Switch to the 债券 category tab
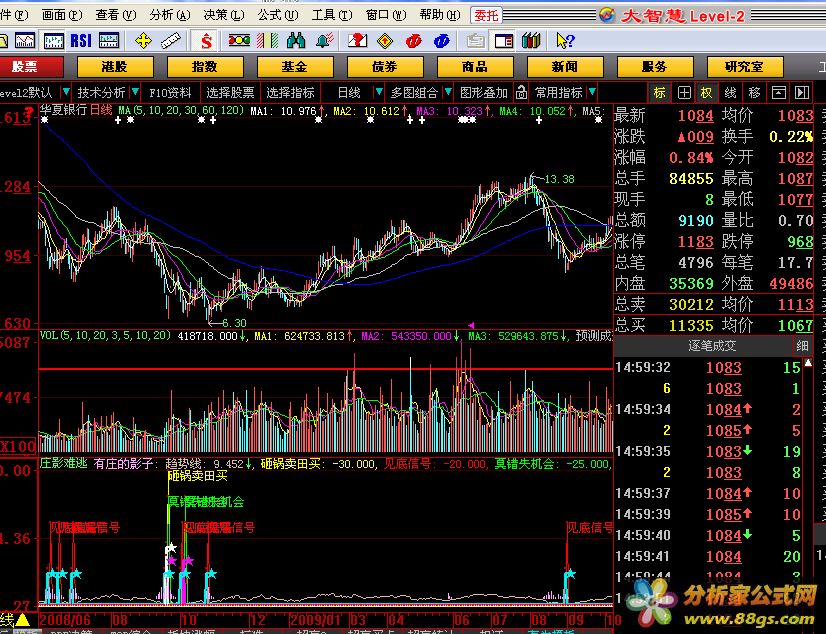Image resolution: width=826 pixels, height=634 pixels. pyautogui.click(x=385, y=67)
